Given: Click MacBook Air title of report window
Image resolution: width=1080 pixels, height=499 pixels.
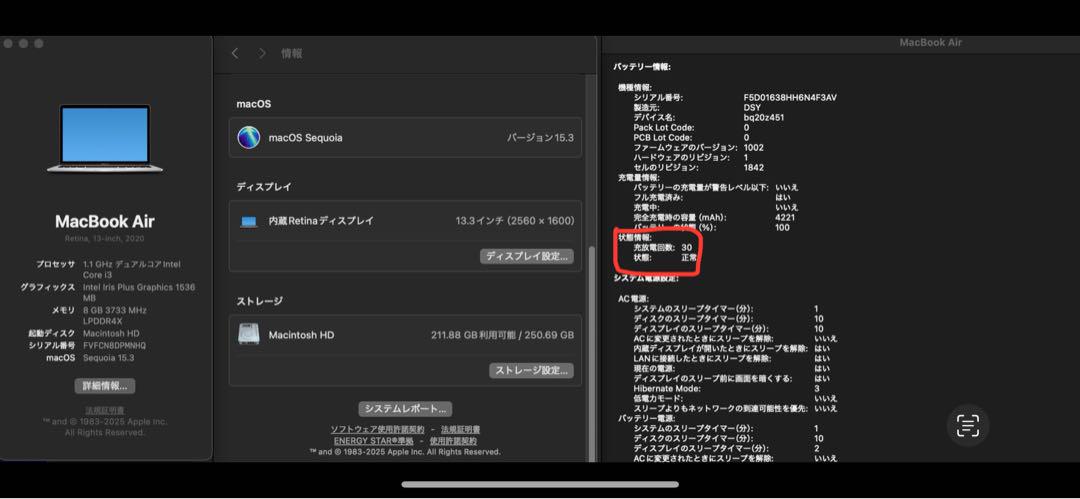Looking at the screenshot, I should click(x=930, y=43).
